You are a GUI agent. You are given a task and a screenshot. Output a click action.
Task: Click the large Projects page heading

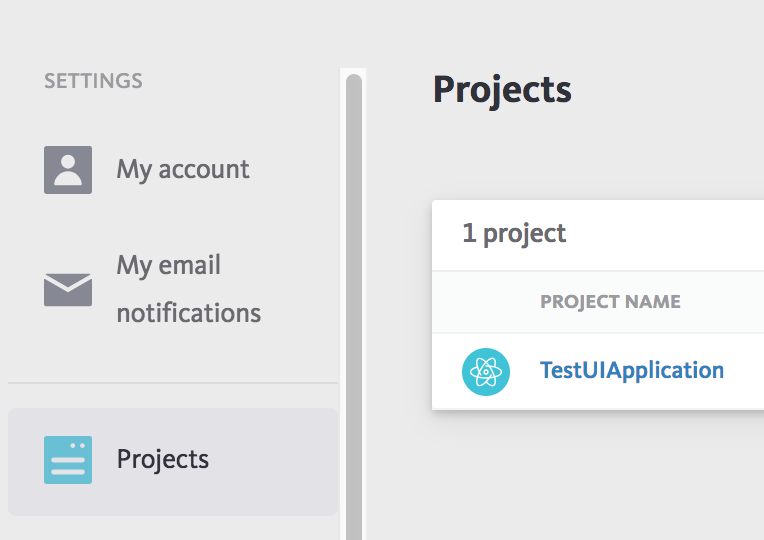[502, 90]
